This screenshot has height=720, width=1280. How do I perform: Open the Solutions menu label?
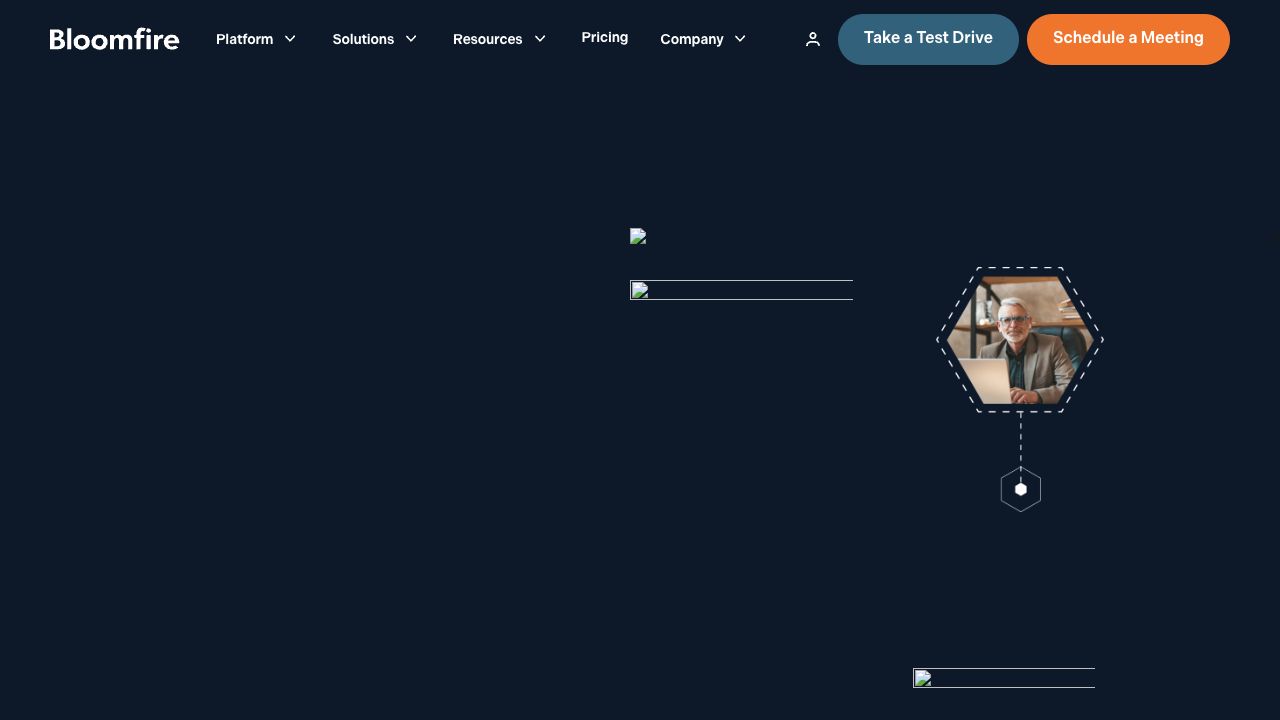[x=363, y=39]
